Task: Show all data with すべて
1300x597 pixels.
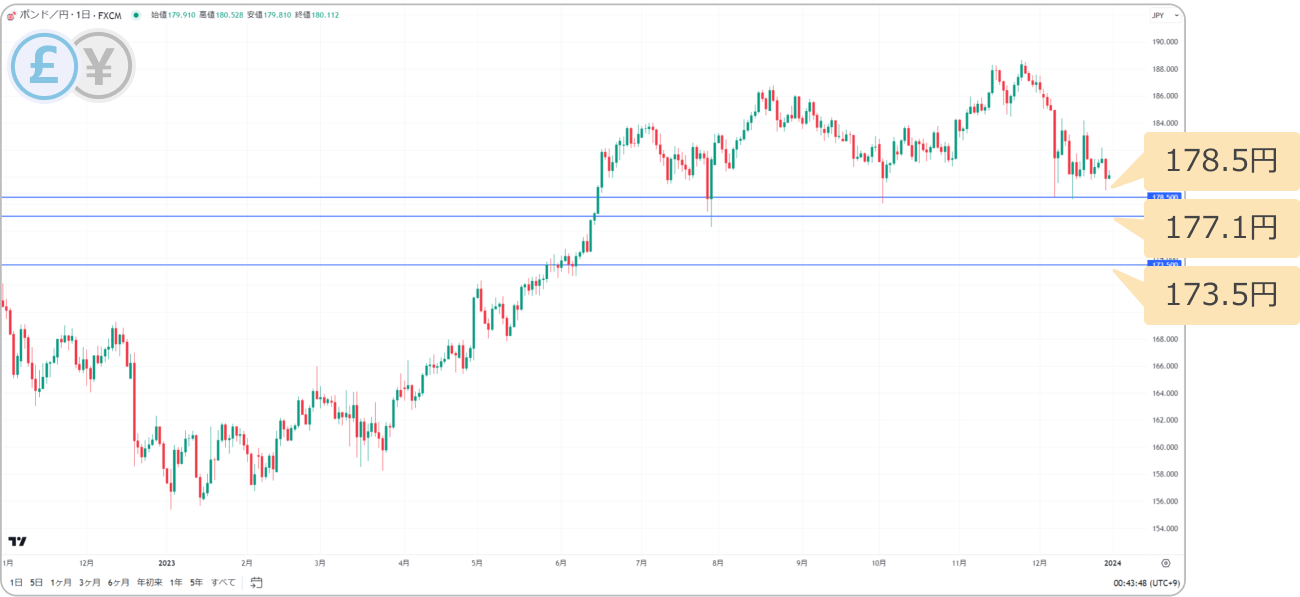Action: (223, 582)
